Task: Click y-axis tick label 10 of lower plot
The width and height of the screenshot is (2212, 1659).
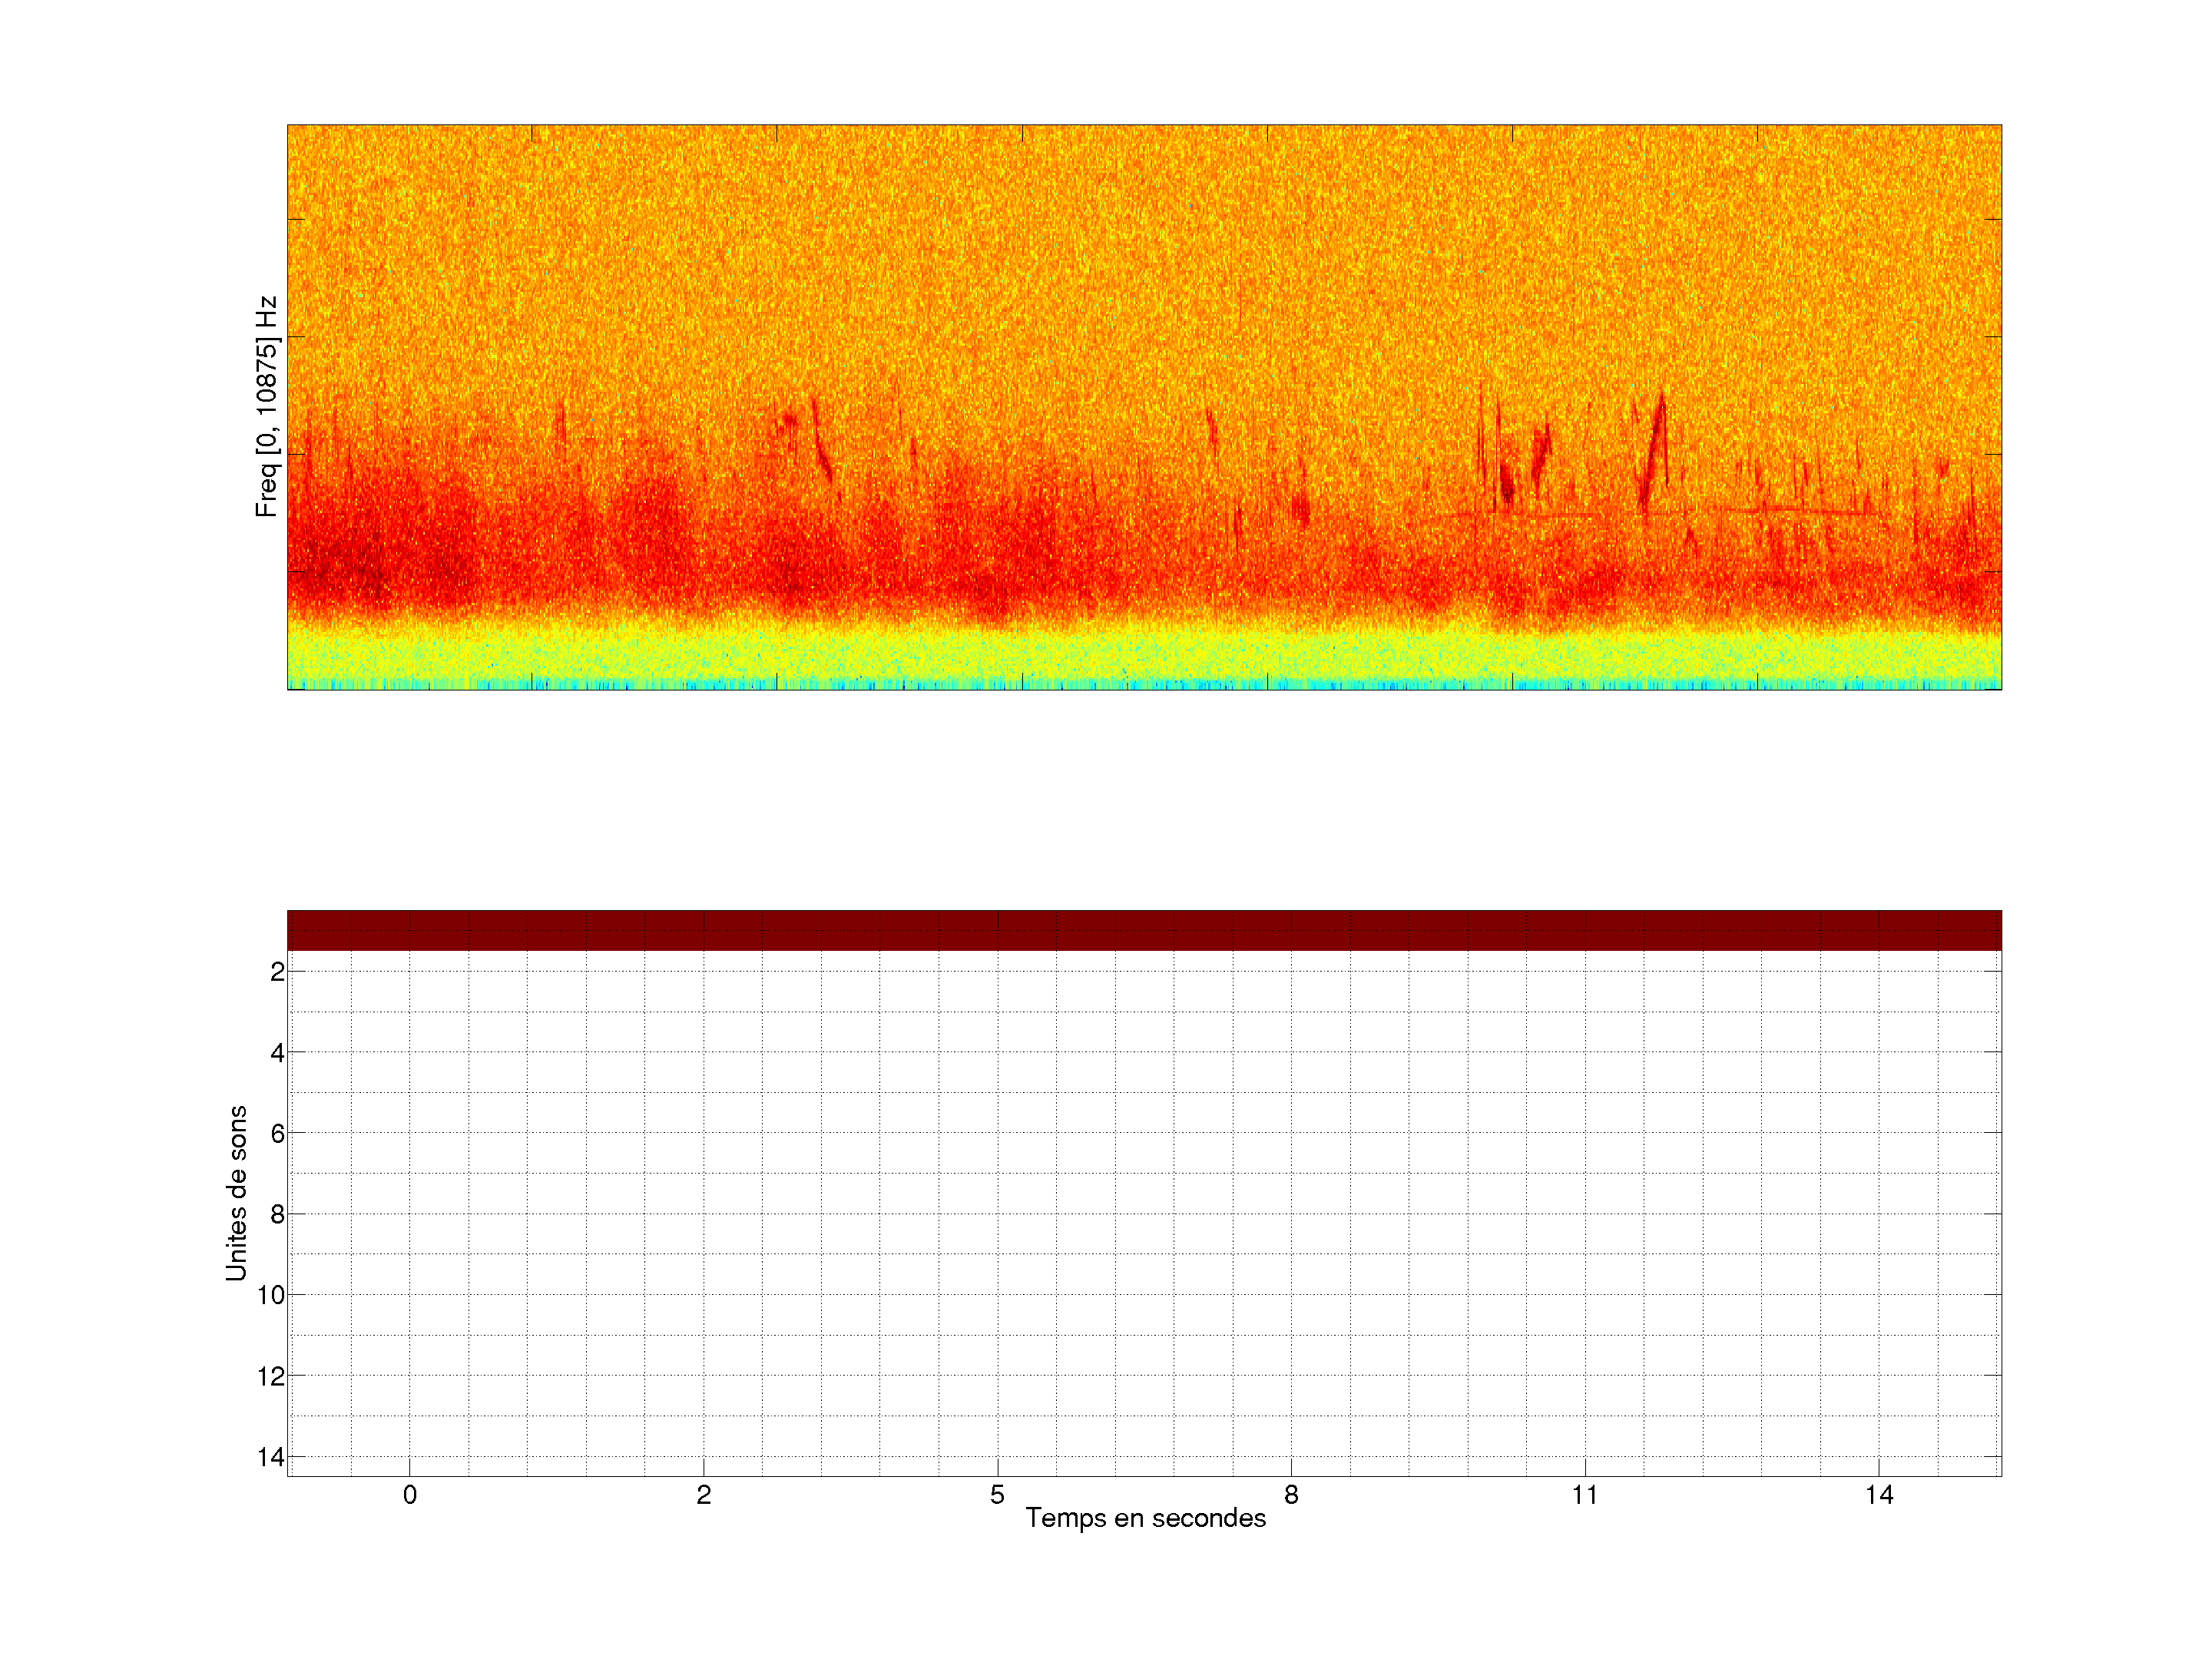Action: (x=271, y=1296)
